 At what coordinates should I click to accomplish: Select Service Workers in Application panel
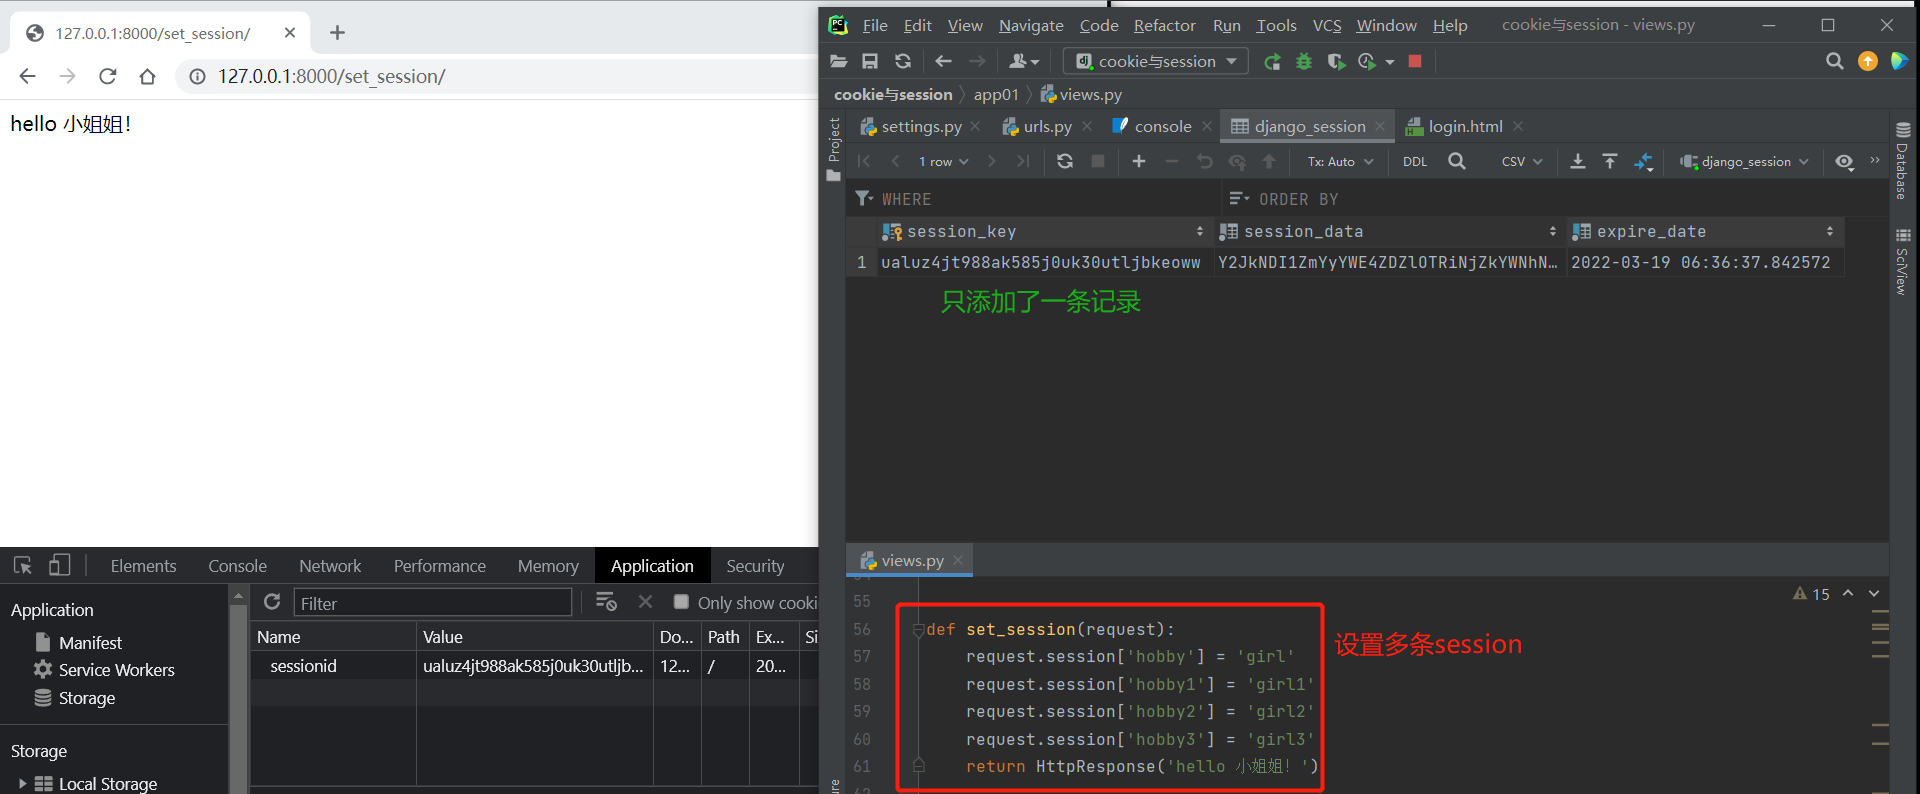(116, 670)
